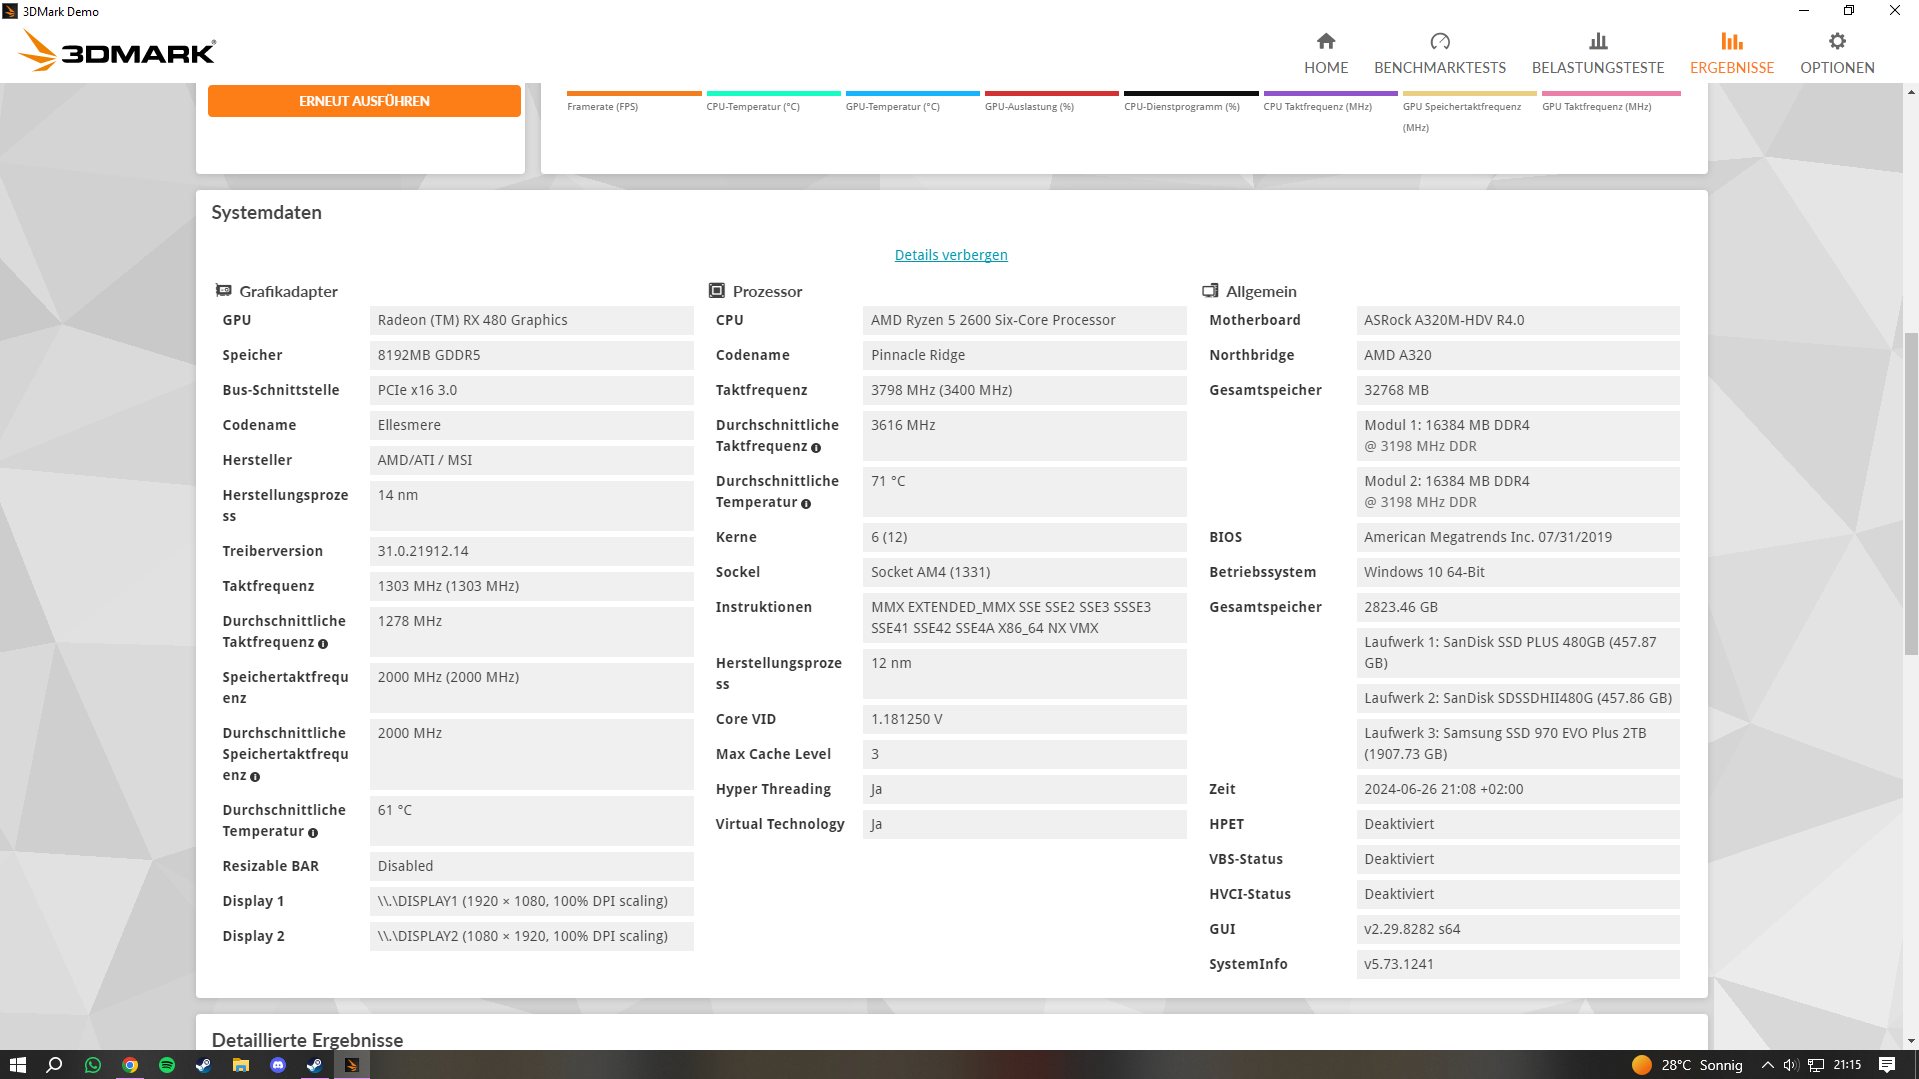The height and width of the screenshot is (1079, 1919).
Task: Open BELASTUNGSTESTE tab
Action: 1597,53
